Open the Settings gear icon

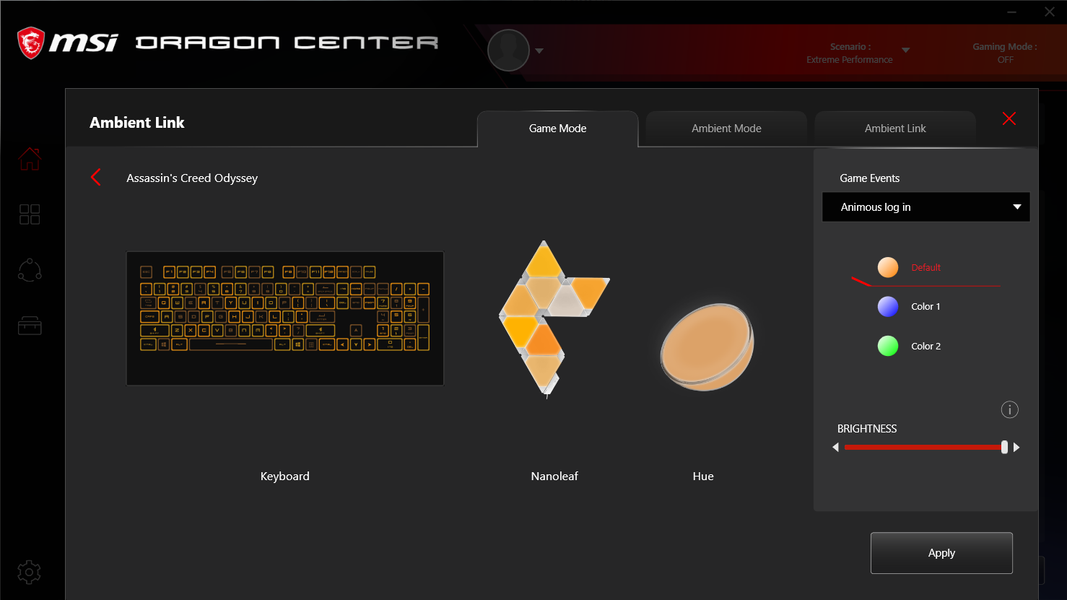[29, 572]
